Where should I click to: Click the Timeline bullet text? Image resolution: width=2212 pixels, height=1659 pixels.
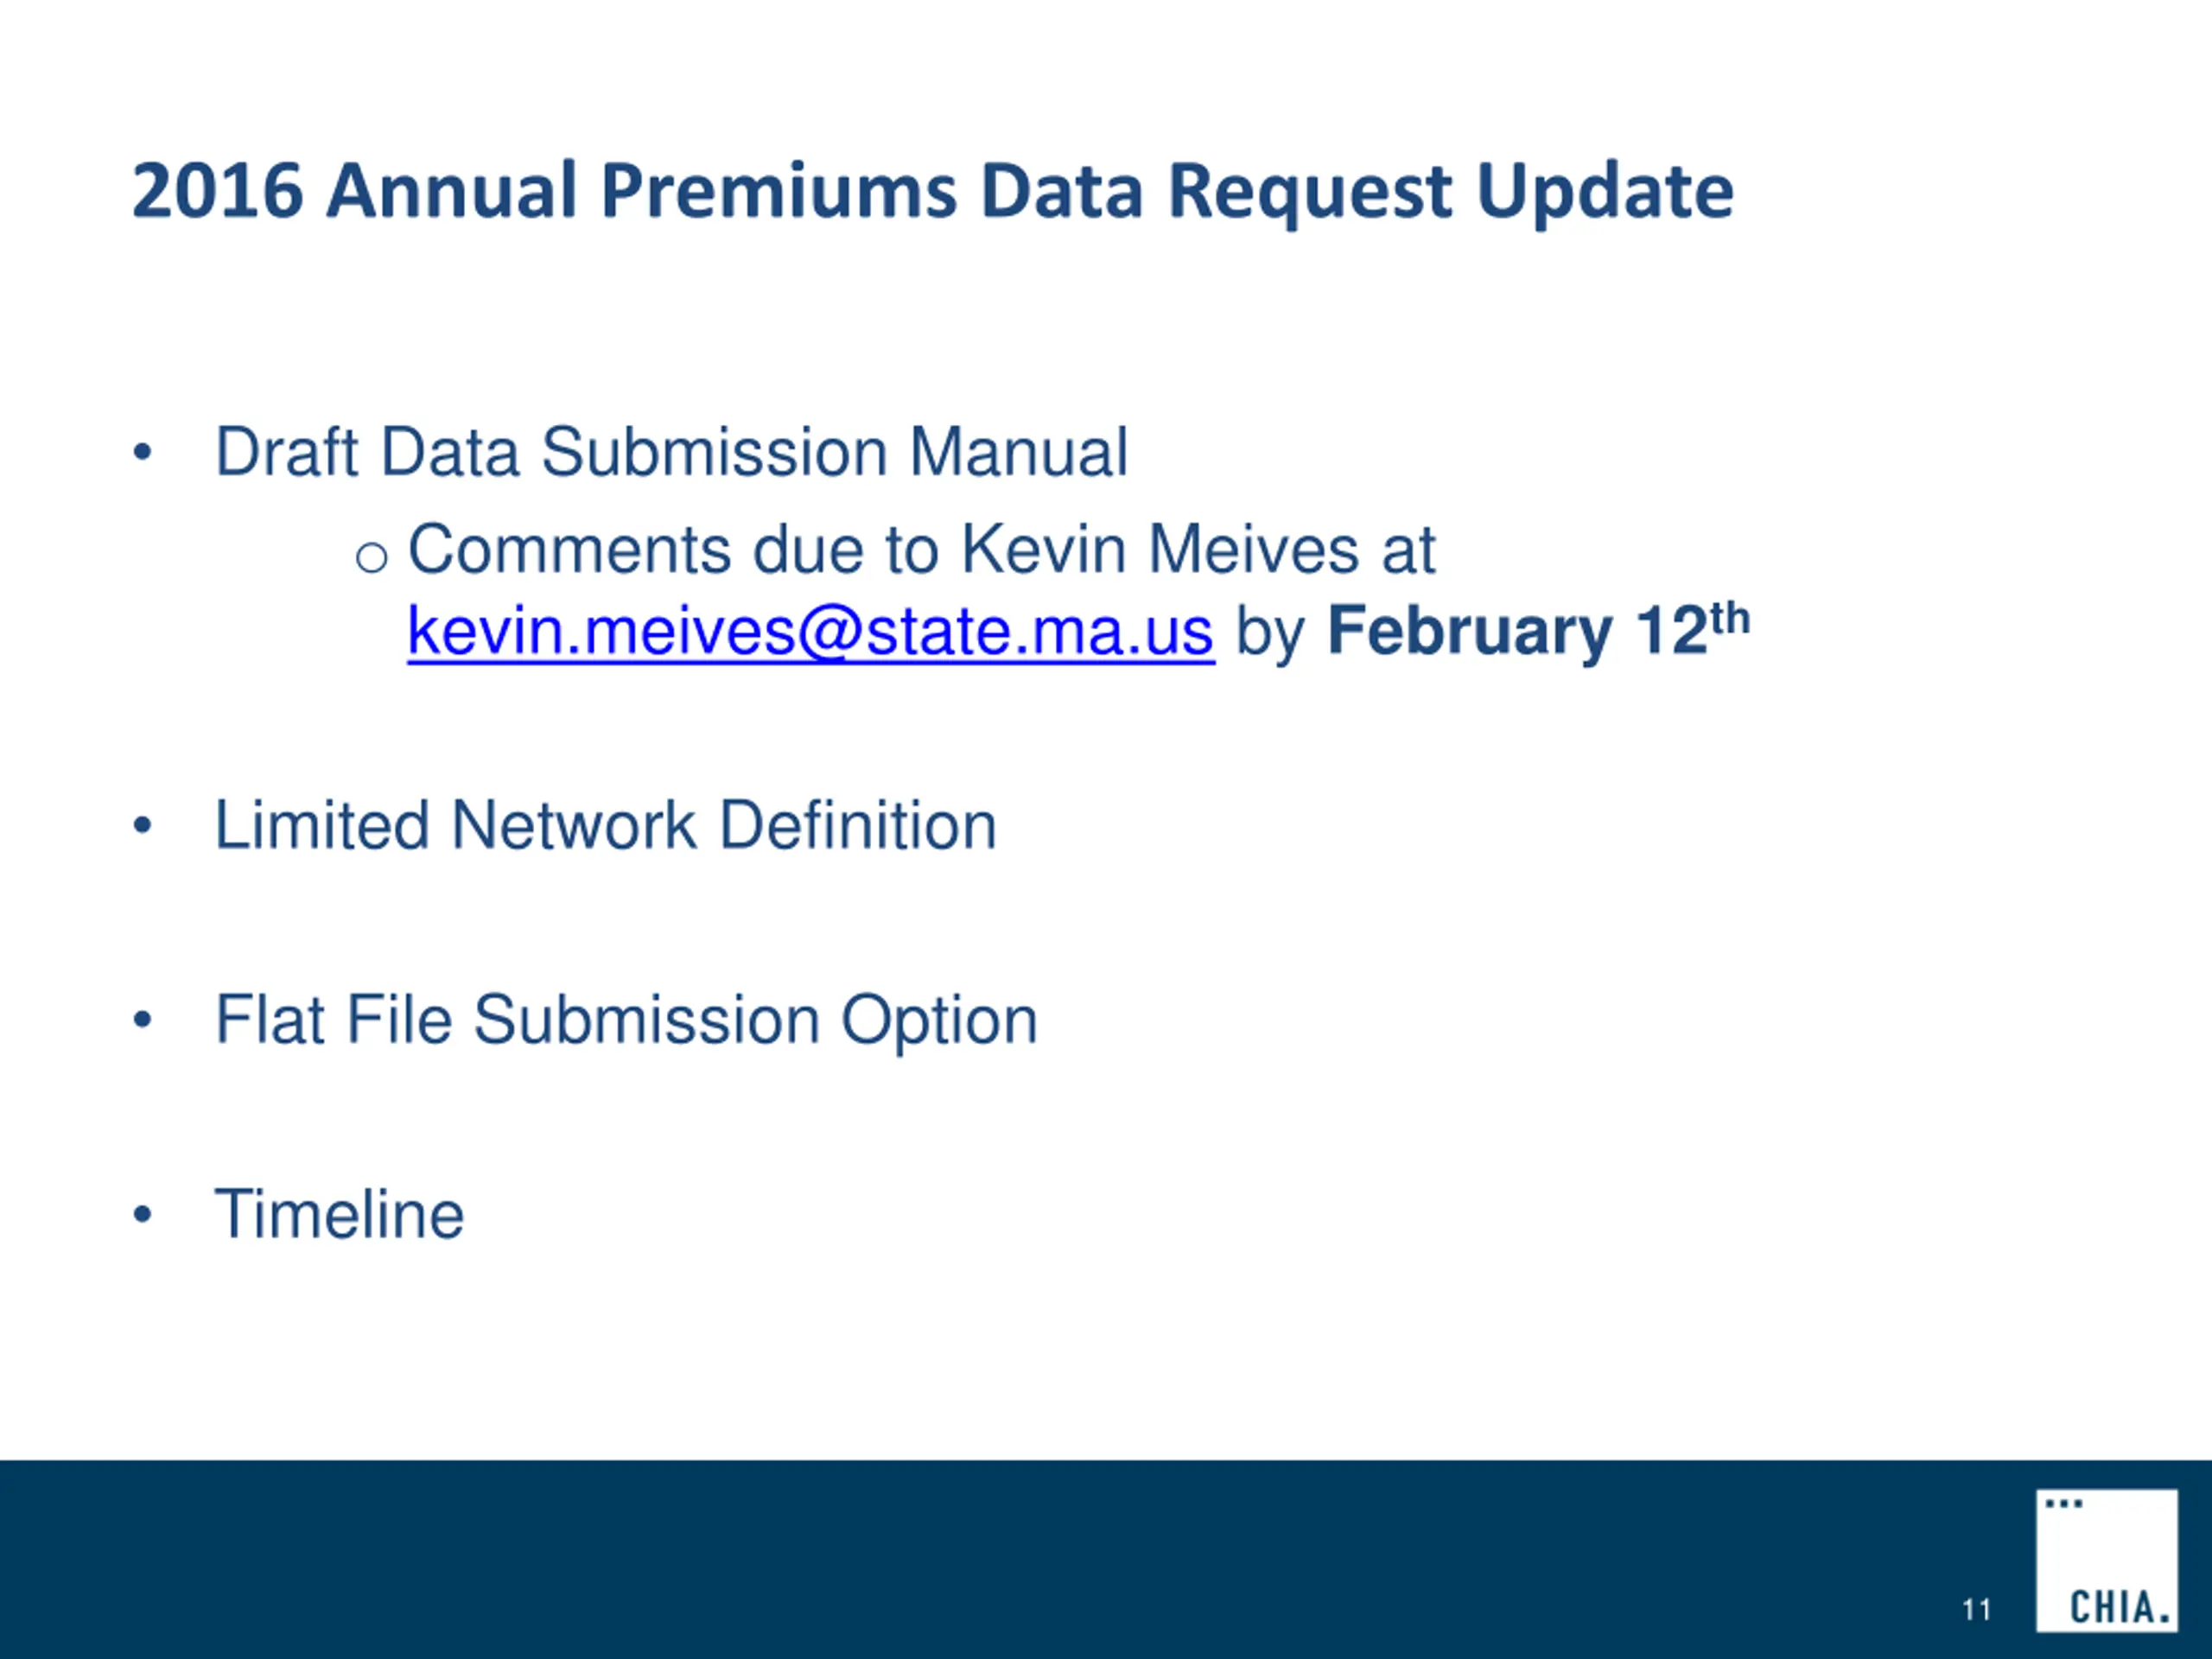pyautogui.click(x=339, y=1214)
